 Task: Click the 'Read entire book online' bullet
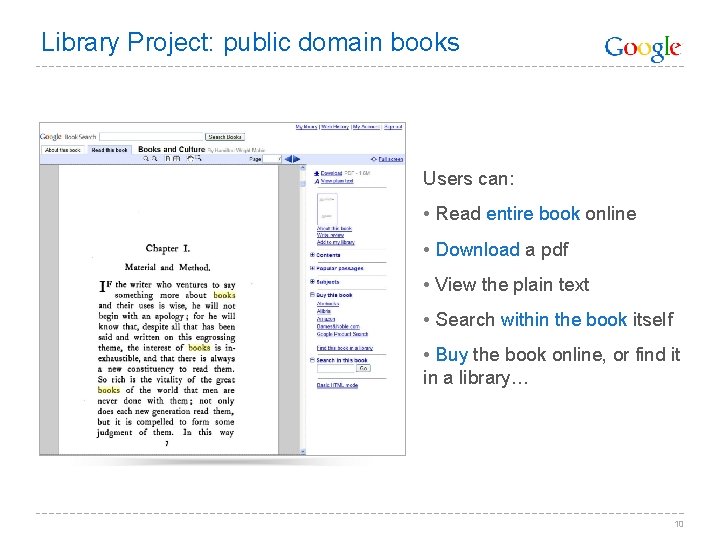[x=530, y=214]
